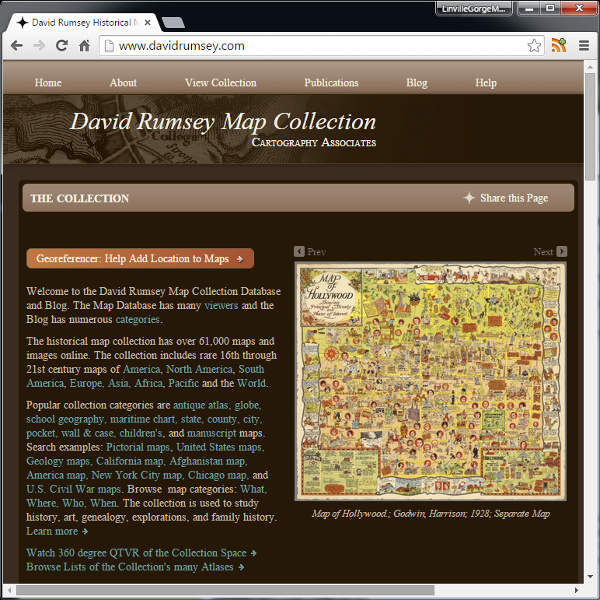
Task: Click the horizontal scrollbar left arrow
Action: tap(10, 590)
